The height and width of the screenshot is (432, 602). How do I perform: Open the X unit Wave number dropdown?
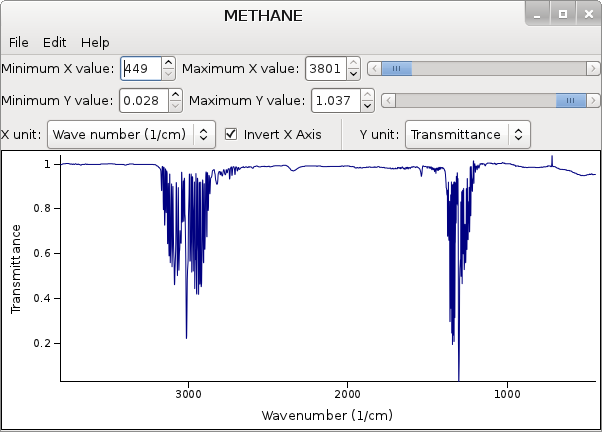131,134
